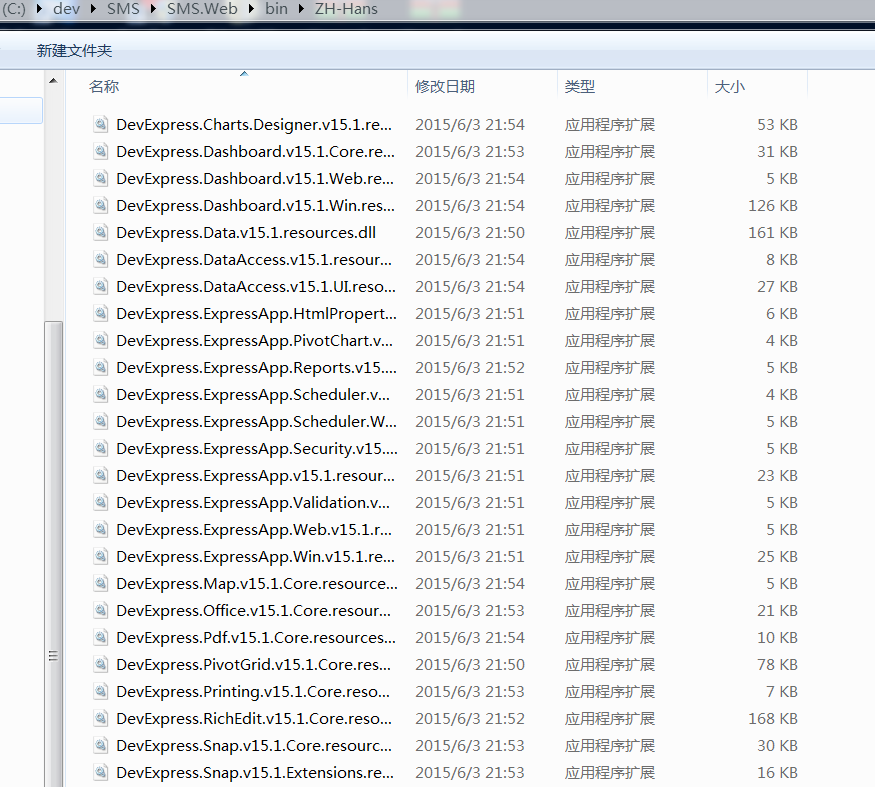Click the ExpressApp.Security file icon
This screenshot has width=875, height=787.
point(100,448)
